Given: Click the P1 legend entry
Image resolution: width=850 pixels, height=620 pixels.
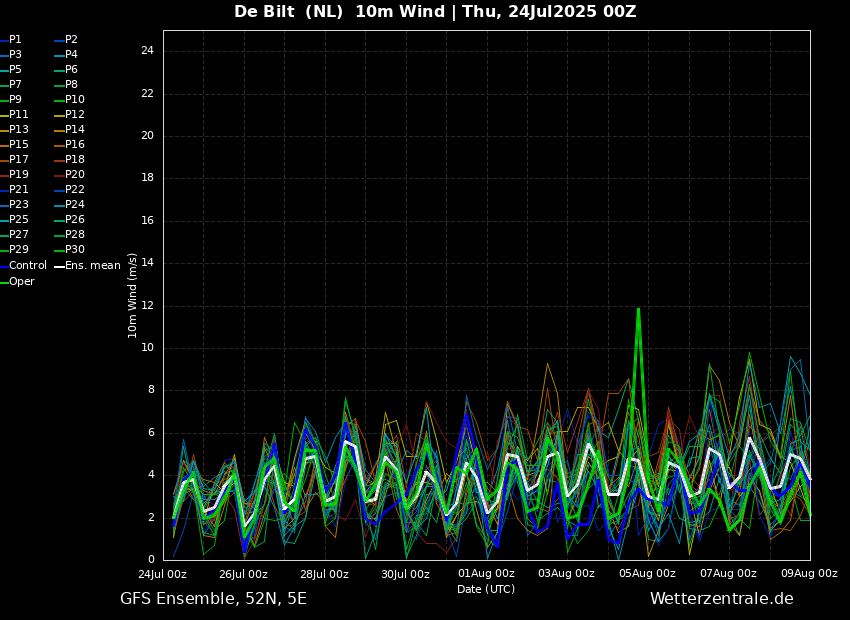Looking at the screenshot, I should [15, 40].
